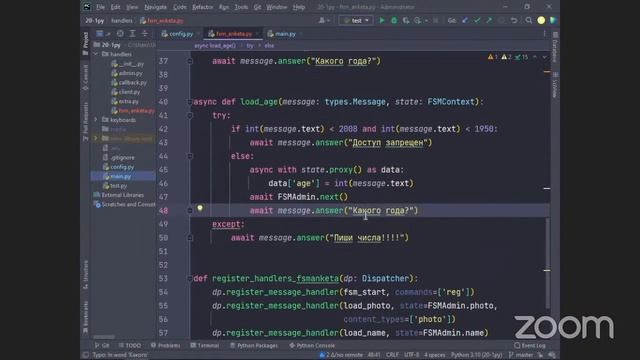
Task: Click the editor tabs more-options icon
Action: 544,34
